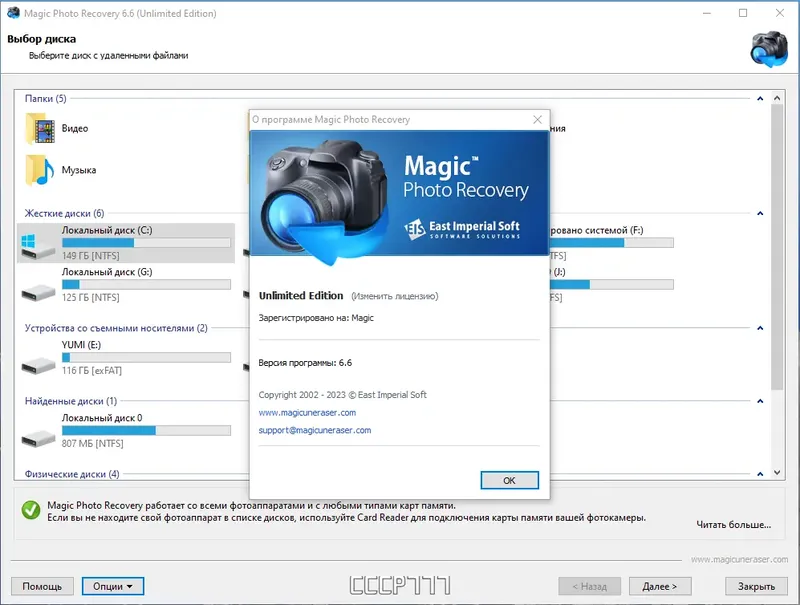Maximize the Magic Photo Recovery window
Image resolution: width=800 pixels, height=605 pixels.
[743, 13]
